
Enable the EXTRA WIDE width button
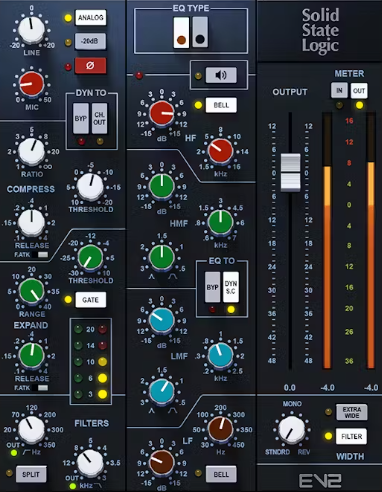point(352,412)
